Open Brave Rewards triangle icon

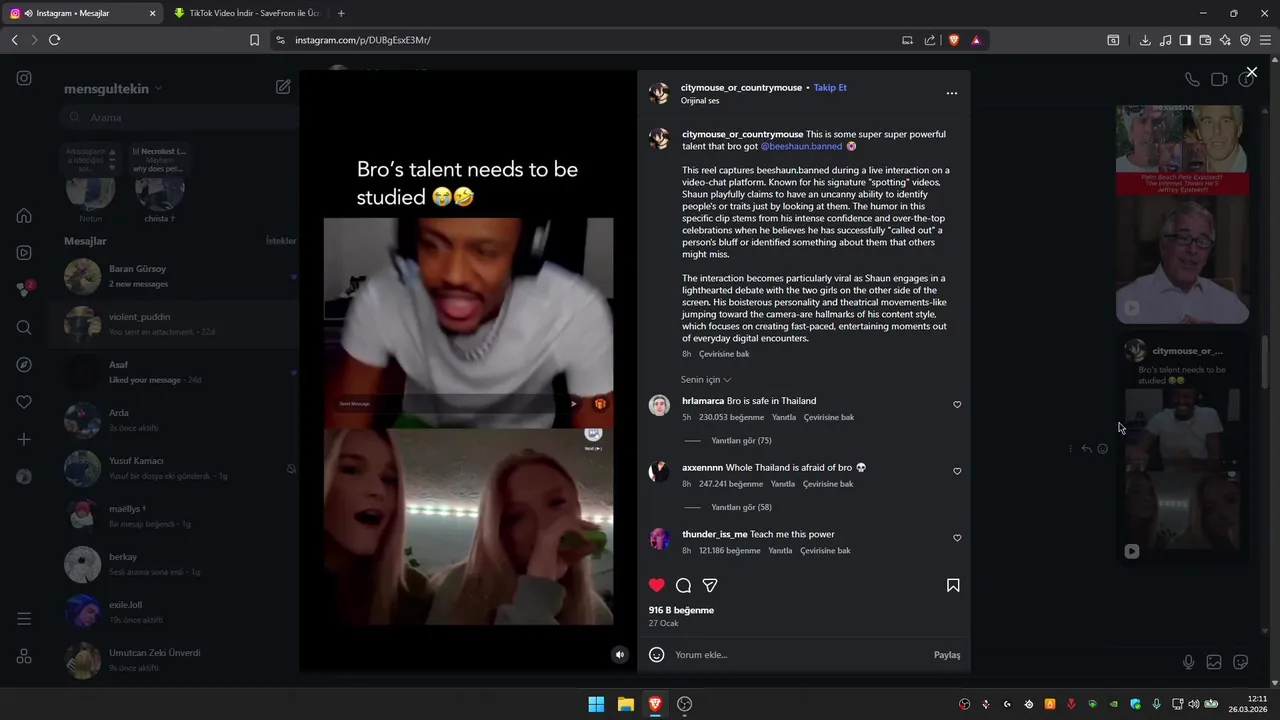tap(976, 40)
